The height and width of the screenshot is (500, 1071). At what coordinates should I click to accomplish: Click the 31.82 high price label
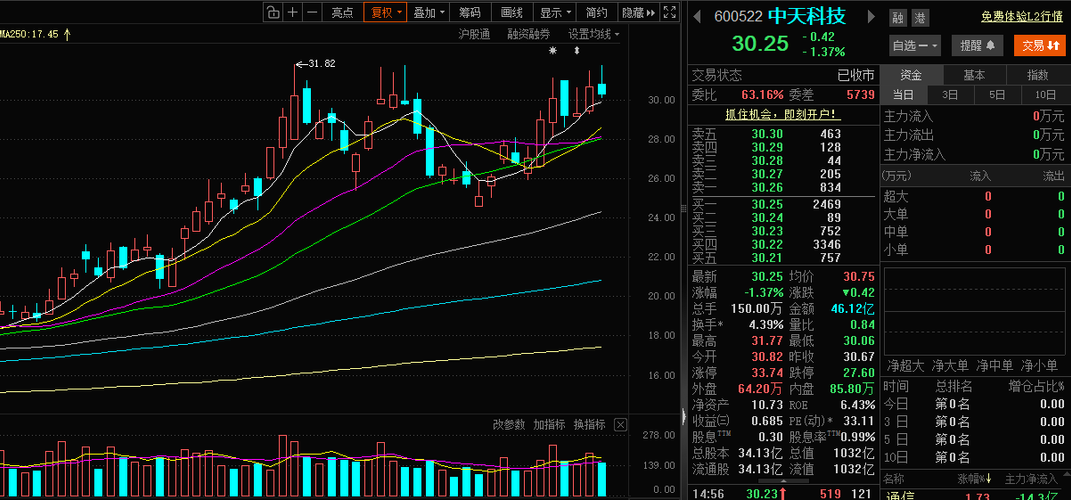click(321, 64)
